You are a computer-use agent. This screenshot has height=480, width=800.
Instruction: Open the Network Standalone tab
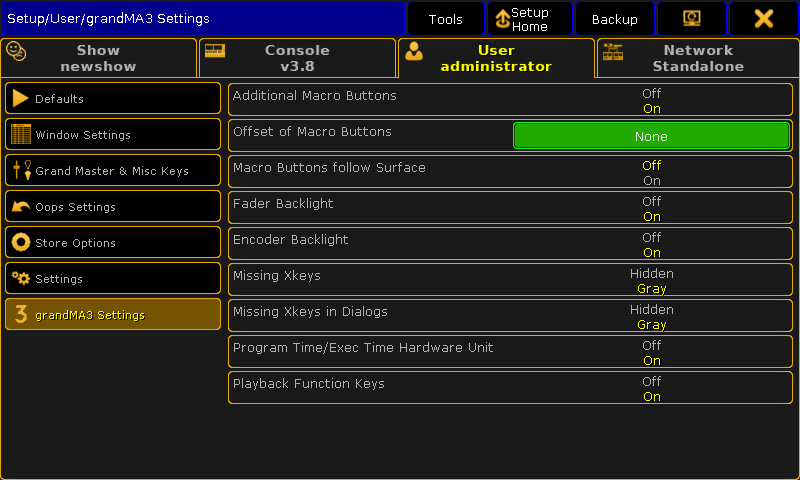tap(698, 58)
